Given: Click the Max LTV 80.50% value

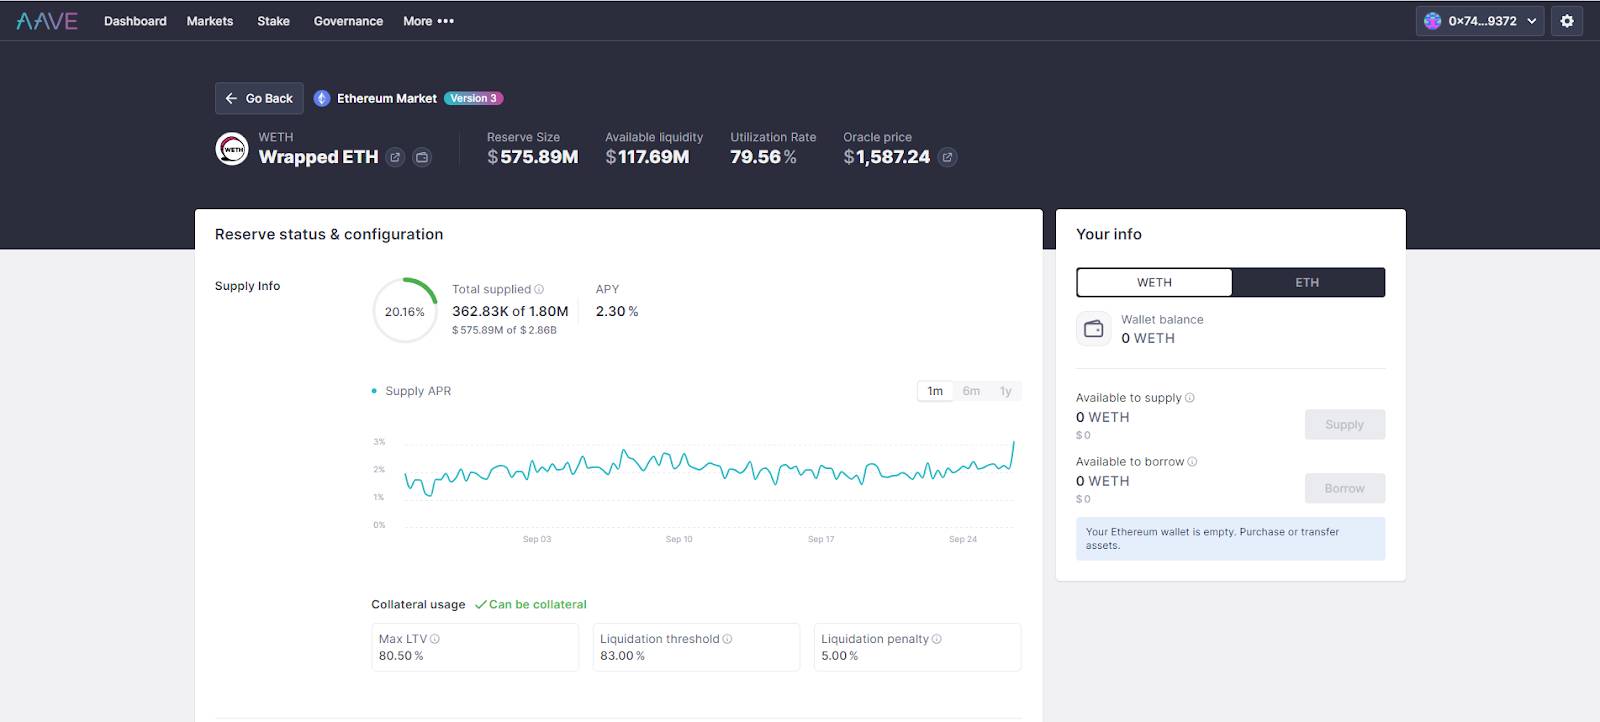Looking at the screenshot, I should click(401, 656).
